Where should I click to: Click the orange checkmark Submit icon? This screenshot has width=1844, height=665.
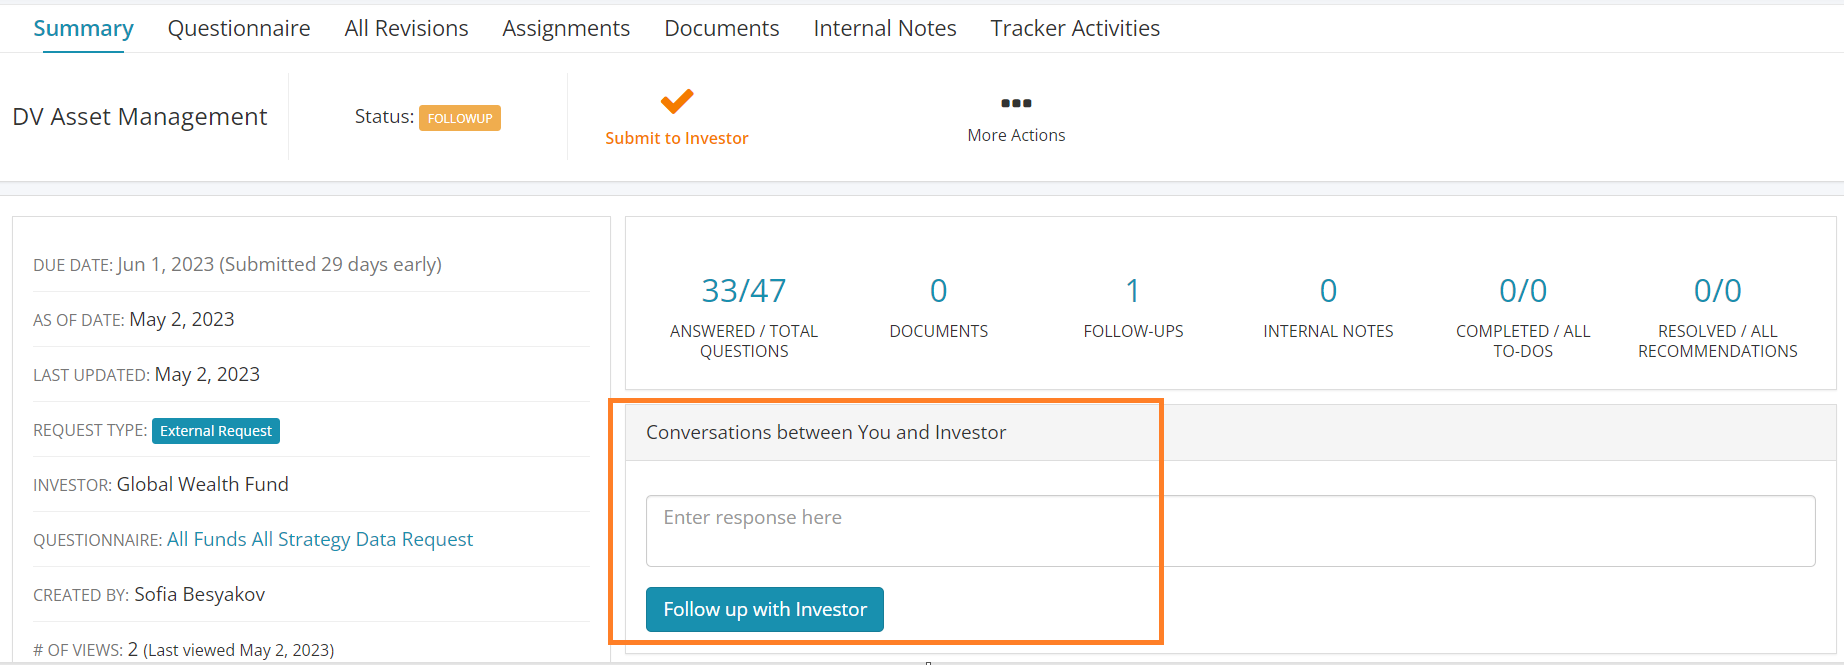(677, 101)
